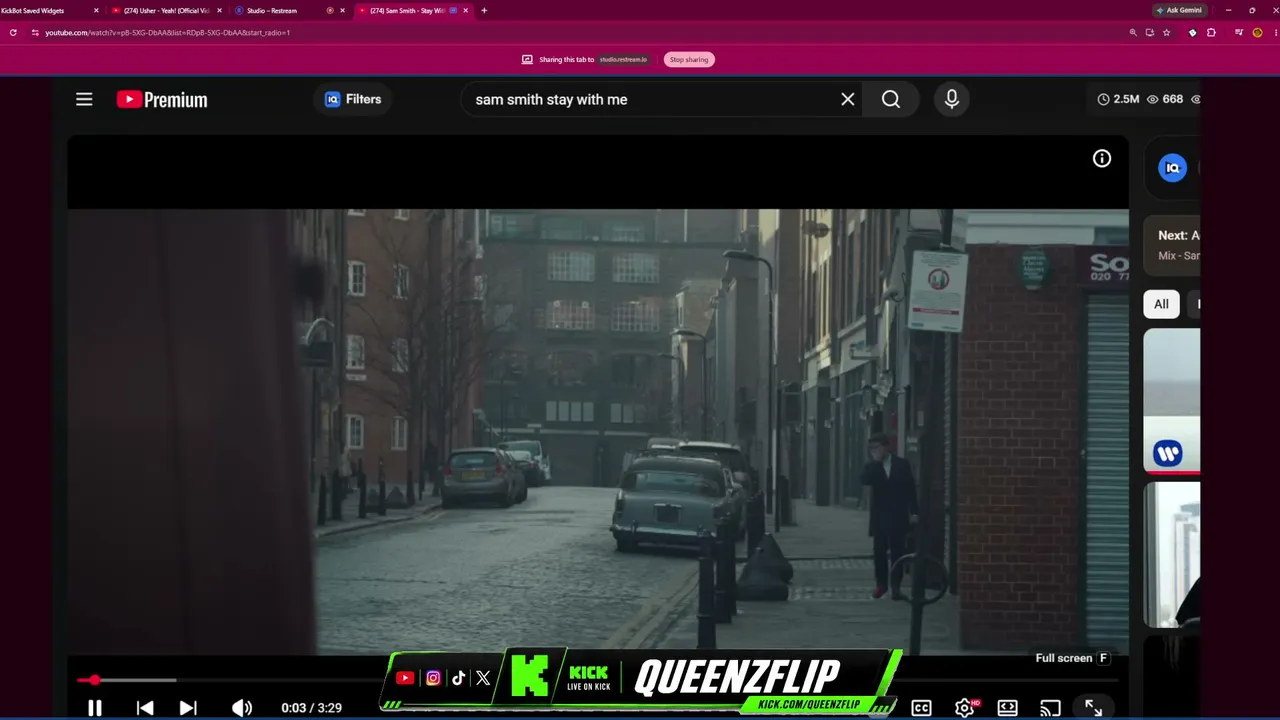
Task: Open the search Filters button
Action: tap(353, 99)
